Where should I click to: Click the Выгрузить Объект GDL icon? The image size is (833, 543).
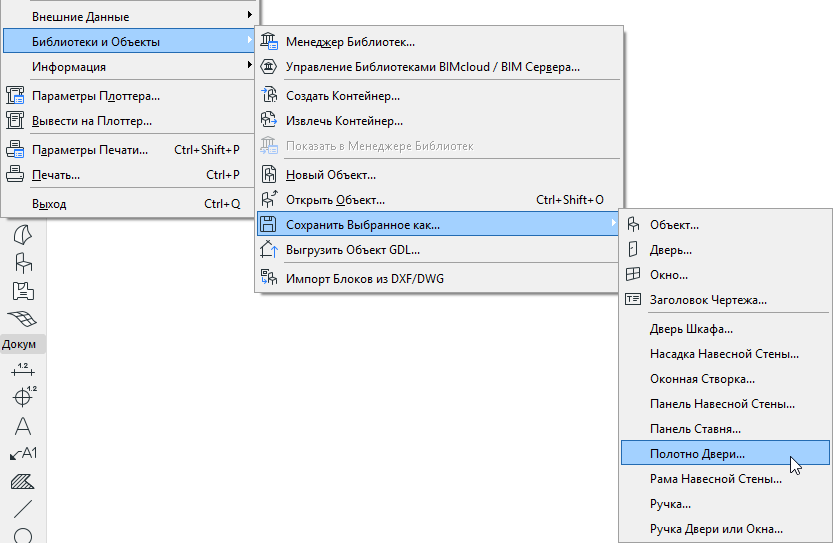click(x=269, y=250)
